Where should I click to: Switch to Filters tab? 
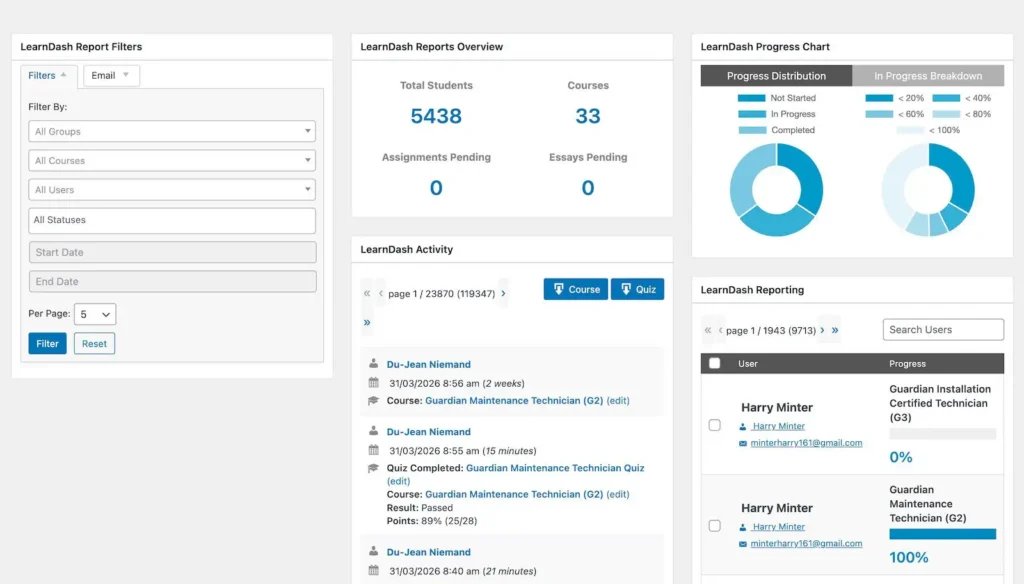click(x=48, y=76)
